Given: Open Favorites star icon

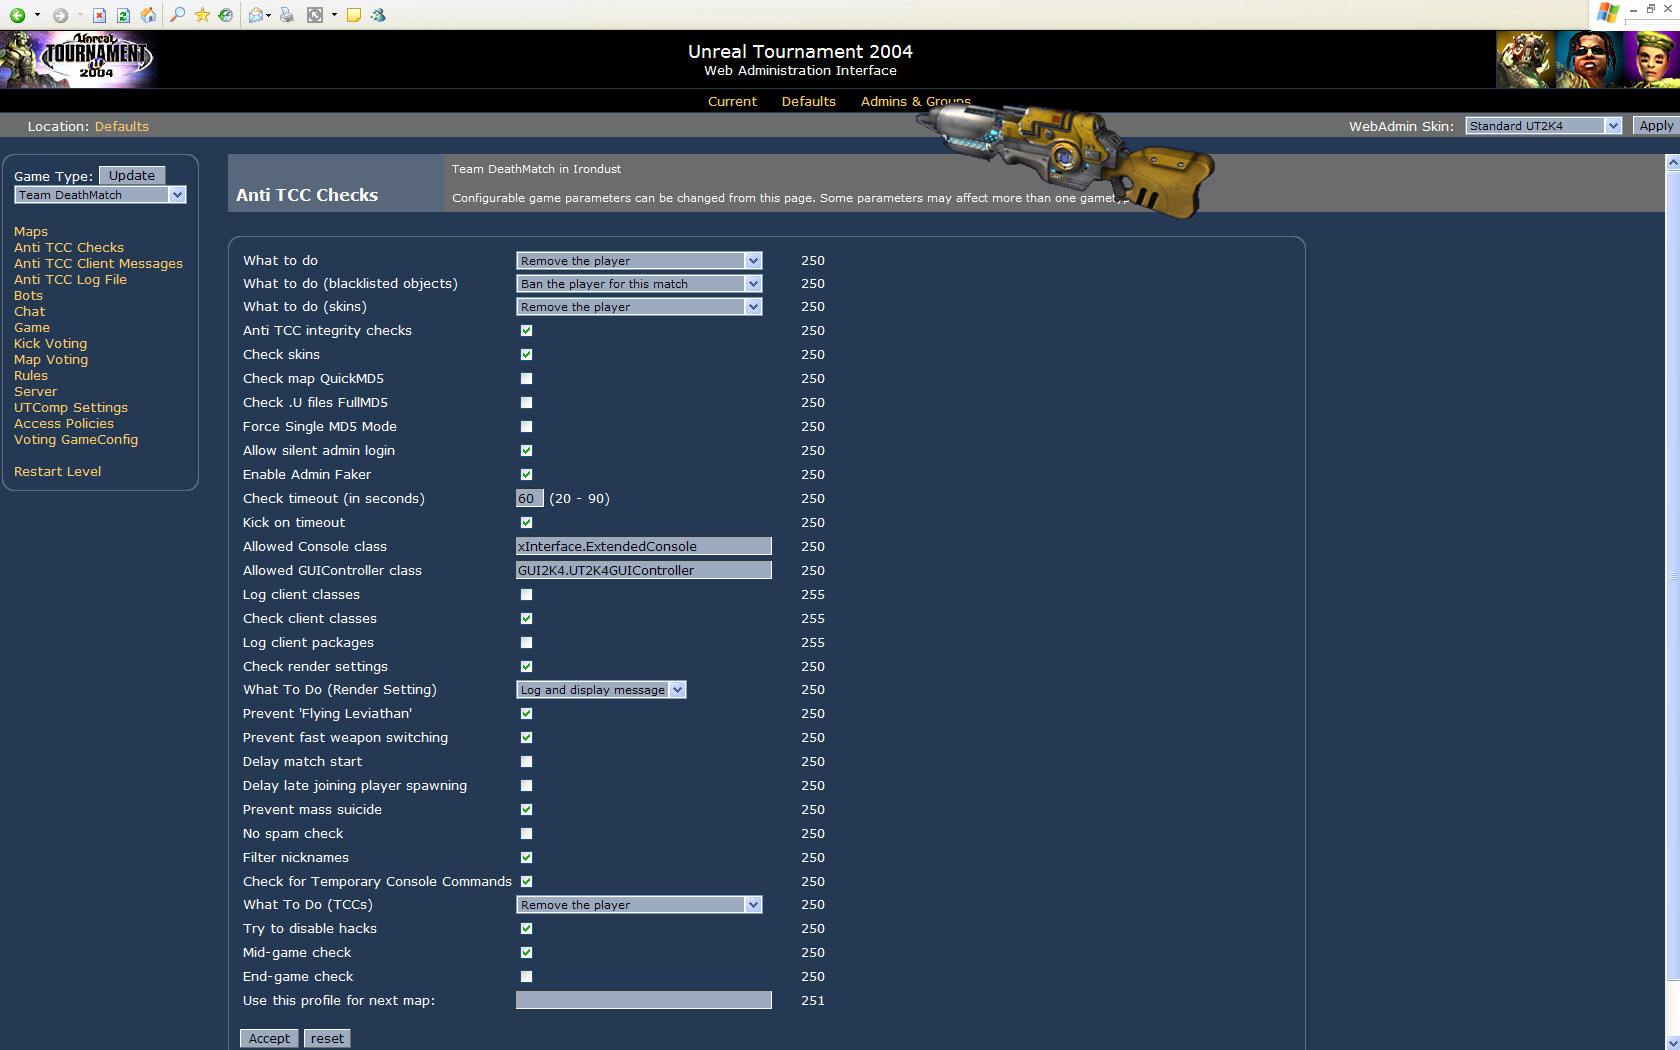Looking at the screenshot, I should [x=202, y=15].
